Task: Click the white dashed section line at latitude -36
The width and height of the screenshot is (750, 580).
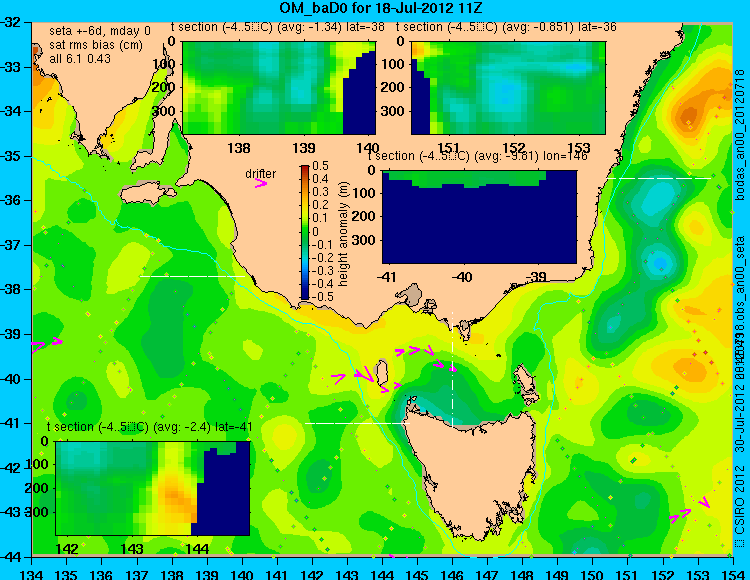Action: (659, 178)
